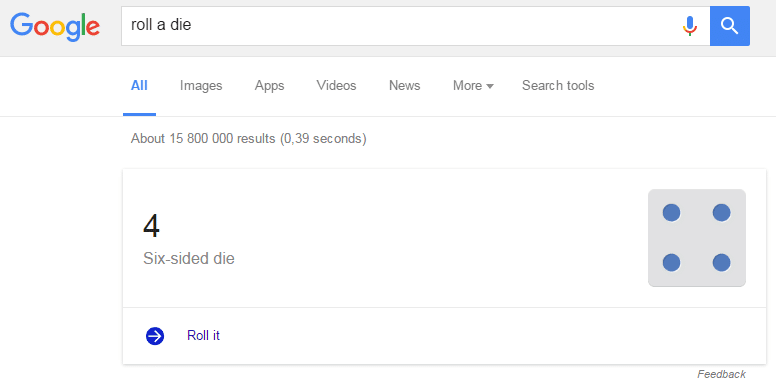Open the More dropdown arrow

[490, 86]
